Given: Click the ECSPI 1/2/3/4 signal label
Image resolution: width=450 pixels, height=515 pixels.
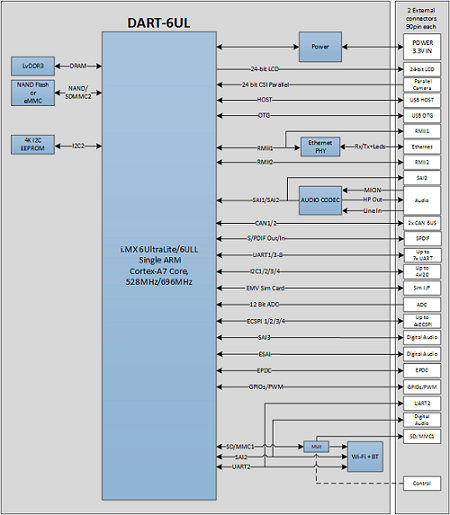Looking at the screenshot, I should [266, 321].
